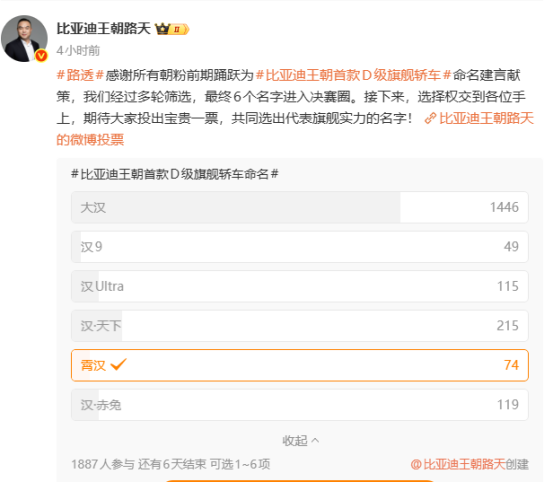This screenshot has width=554, height=483.
Task: Select the 汉·赤兔 poll option
Action: 300,405
